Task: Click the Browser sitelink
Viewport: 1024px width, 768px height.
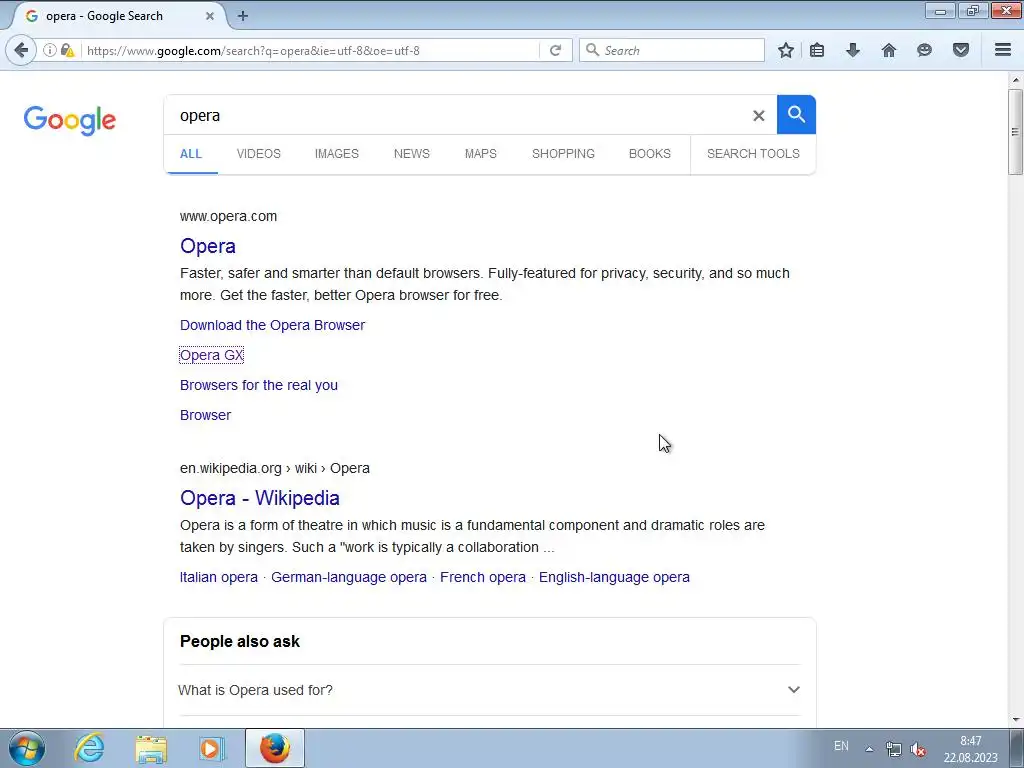Action: click(205, 415)
